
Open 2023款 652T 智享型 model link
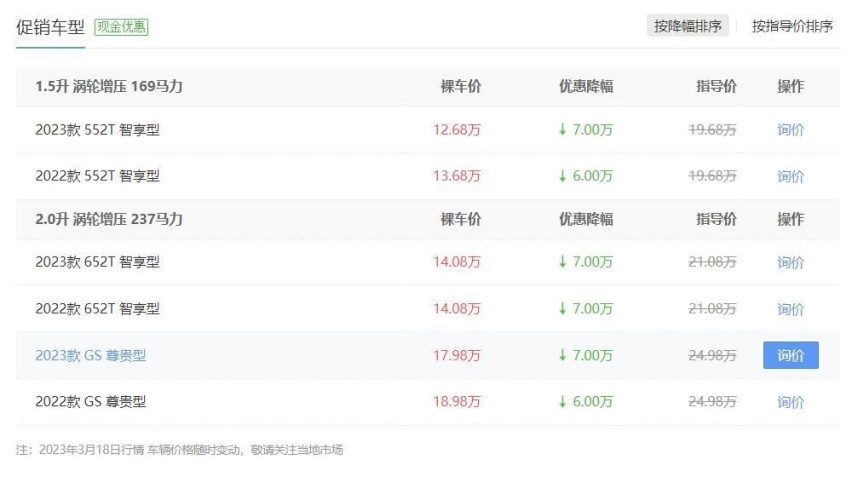[97, 262]
